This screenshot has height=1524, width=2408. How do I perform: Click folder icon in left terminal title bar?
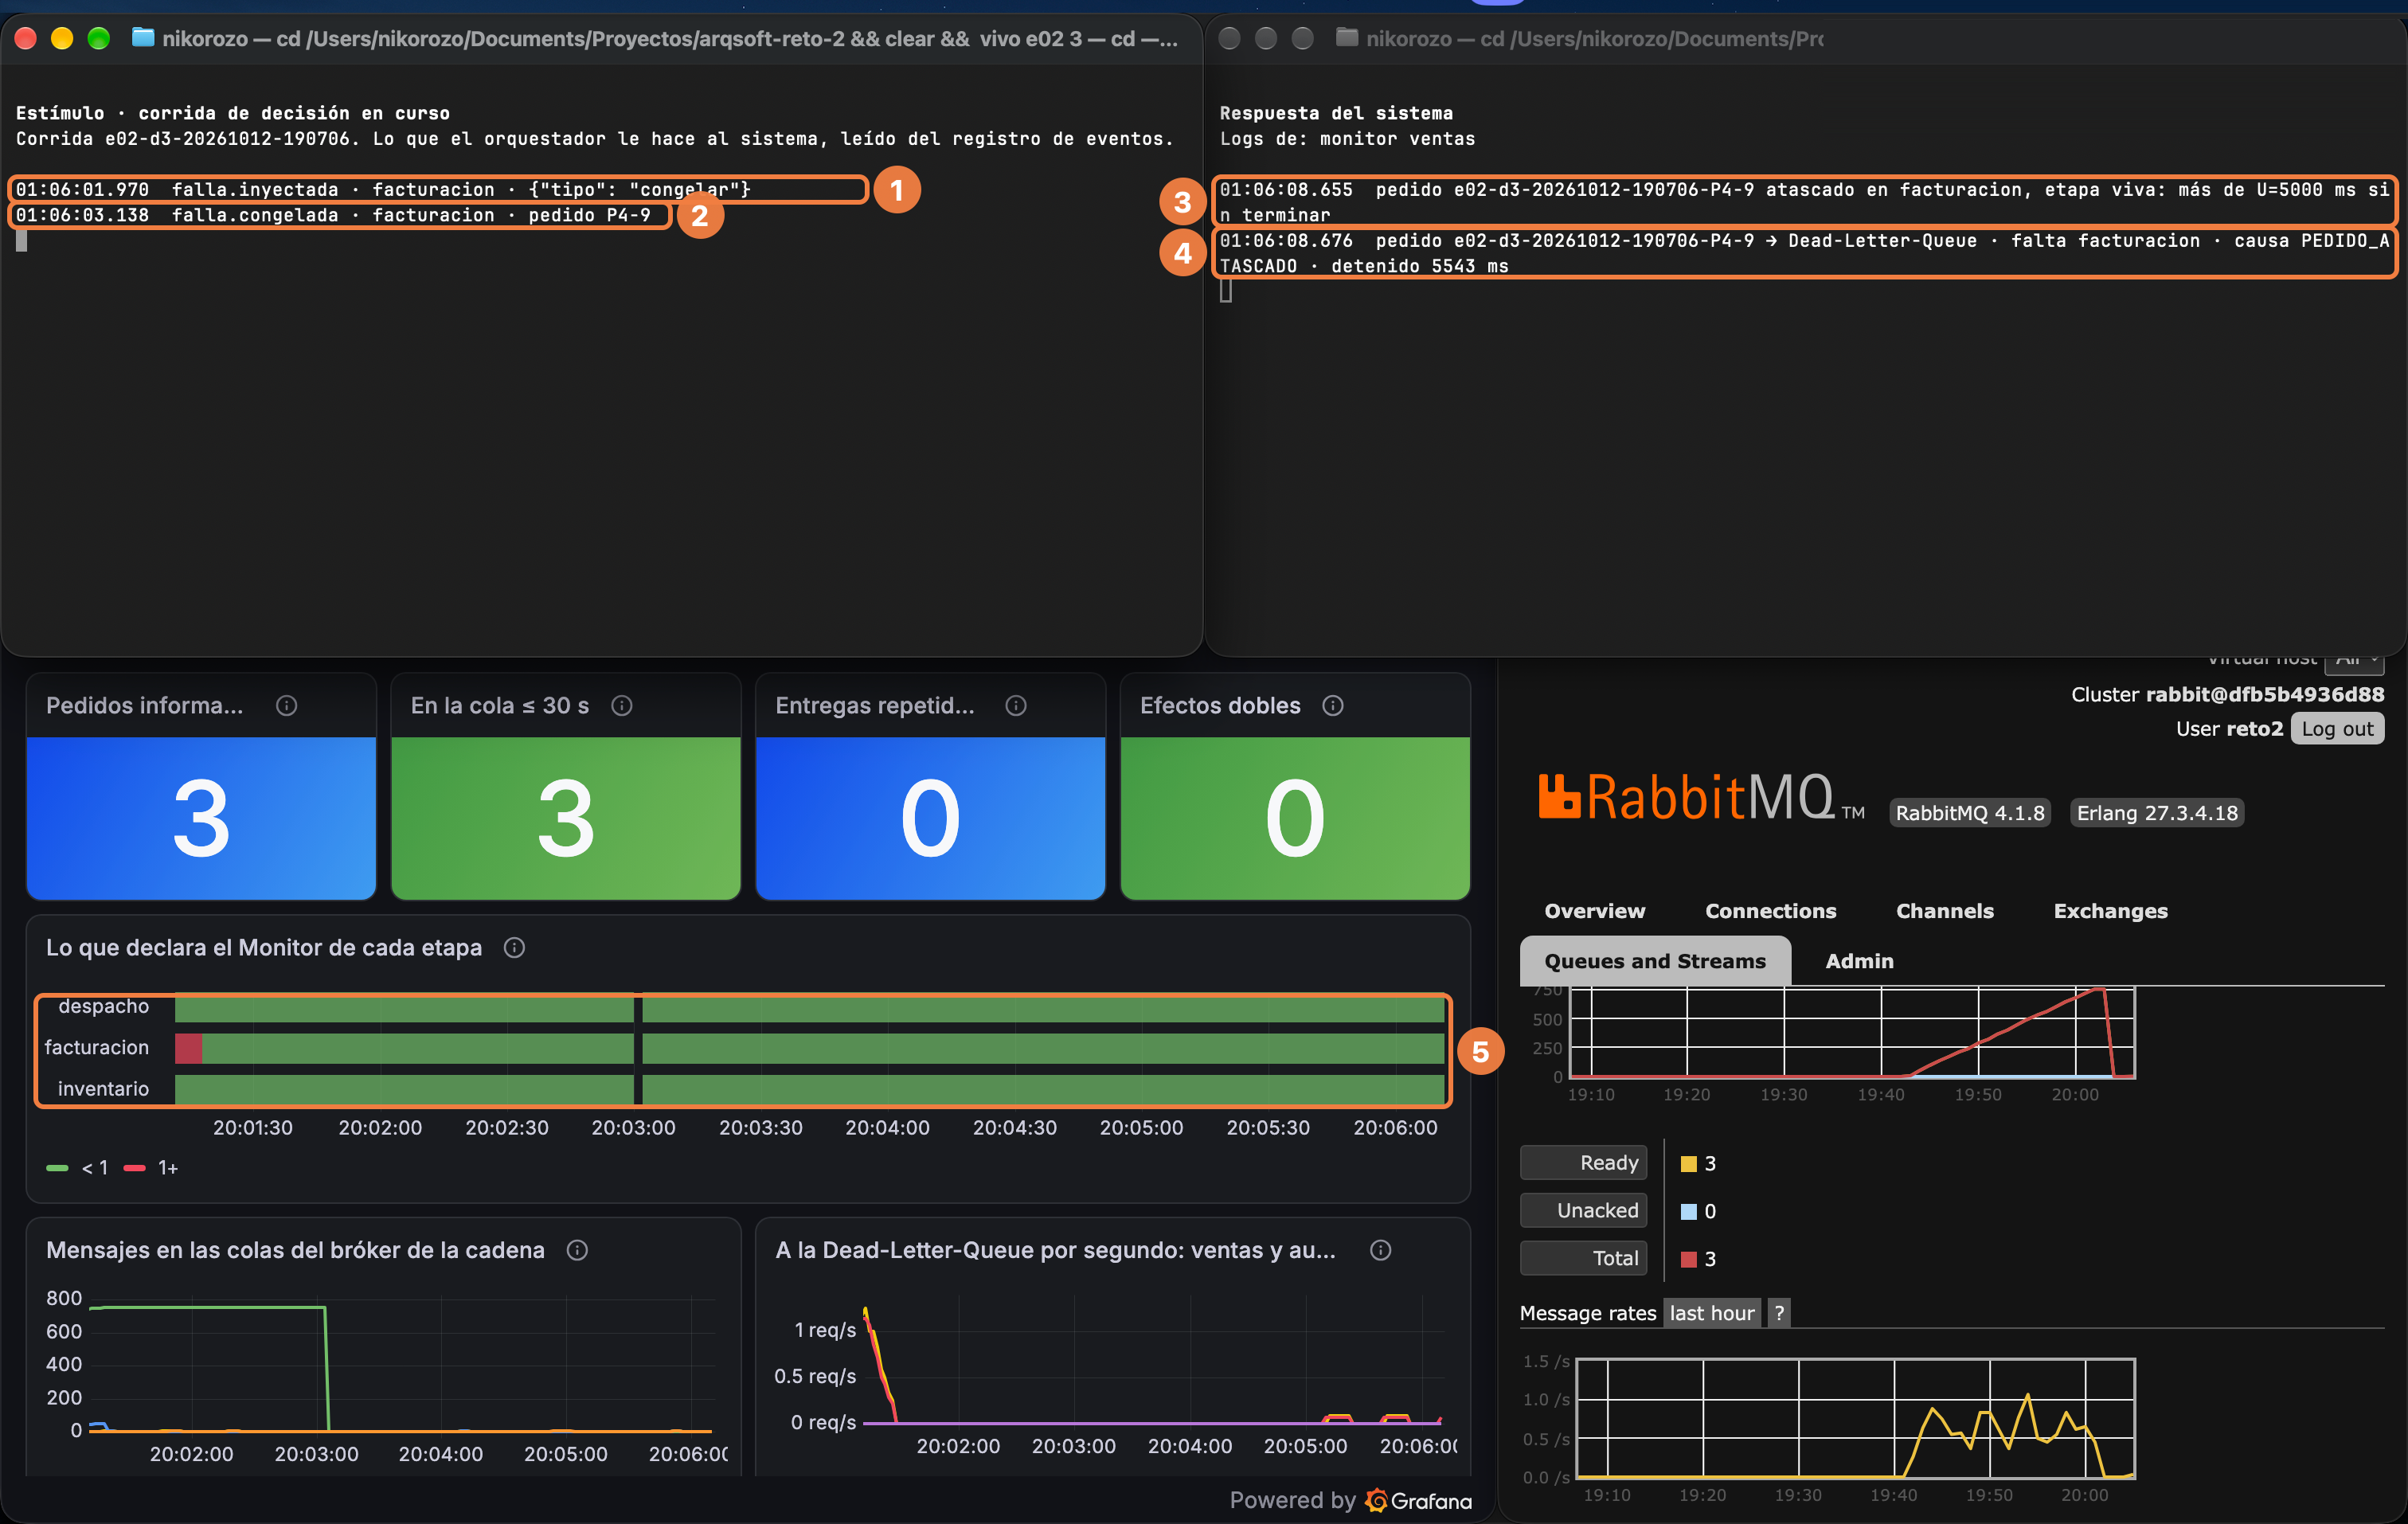(143, 38)
